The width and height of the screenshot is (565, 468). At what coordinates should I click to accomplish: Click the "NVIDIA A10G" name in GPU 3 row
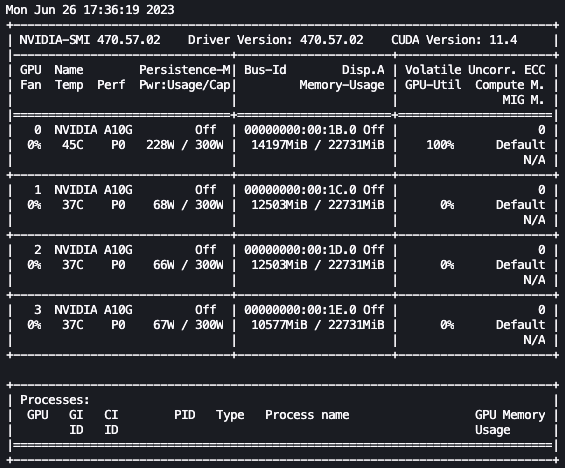93,310
